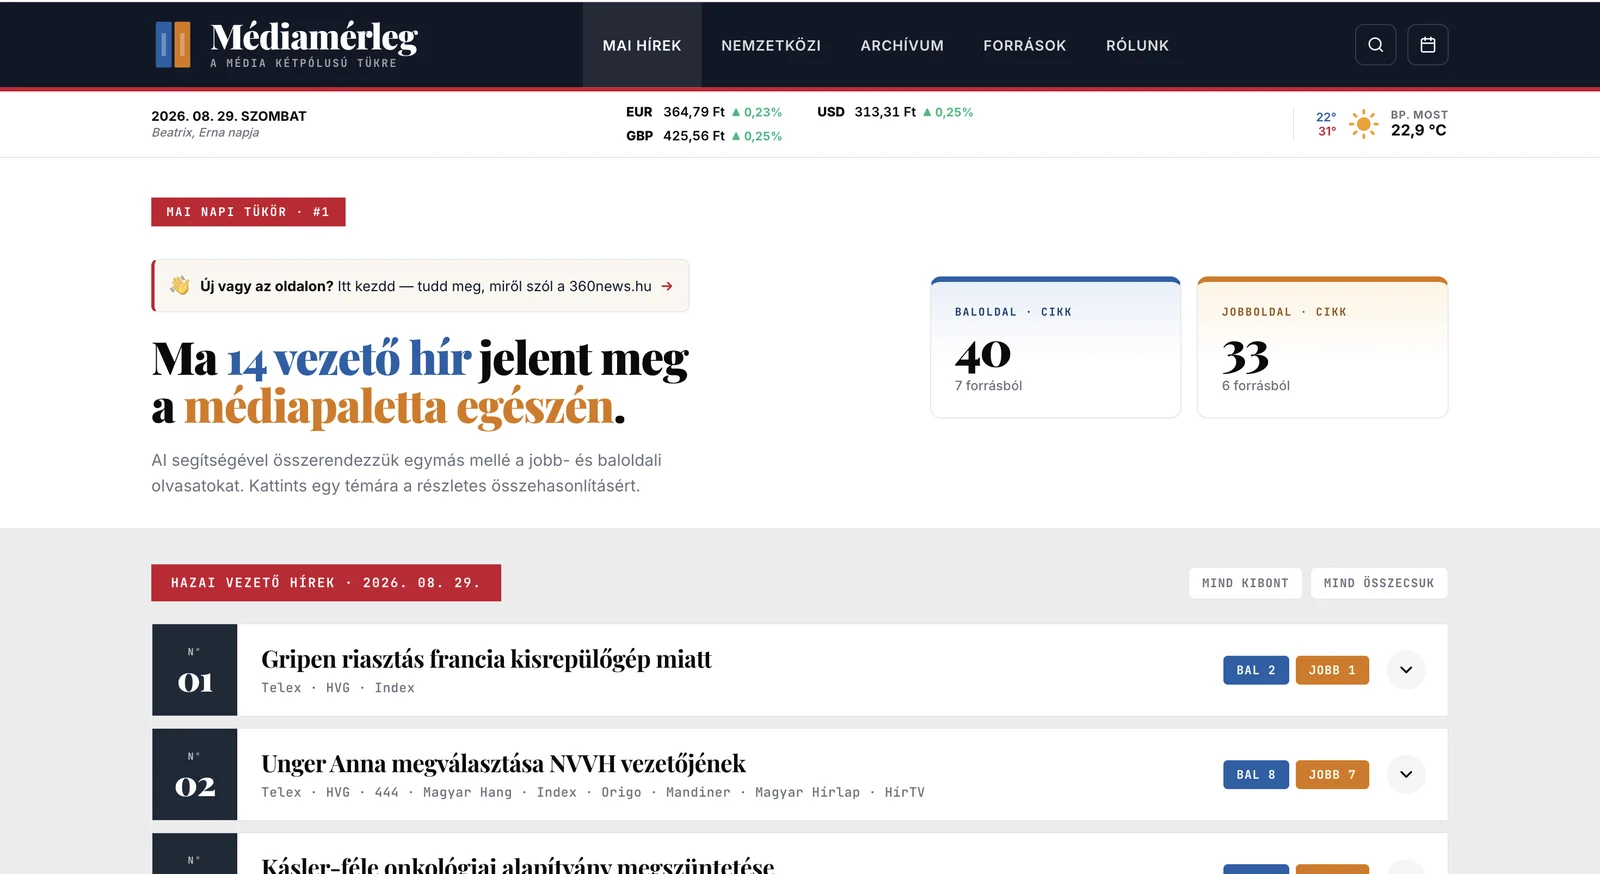This screenshot has height=874, width=1600.
Task: Click the EUR 364,79 Ft rate
Action: [704, 112]
